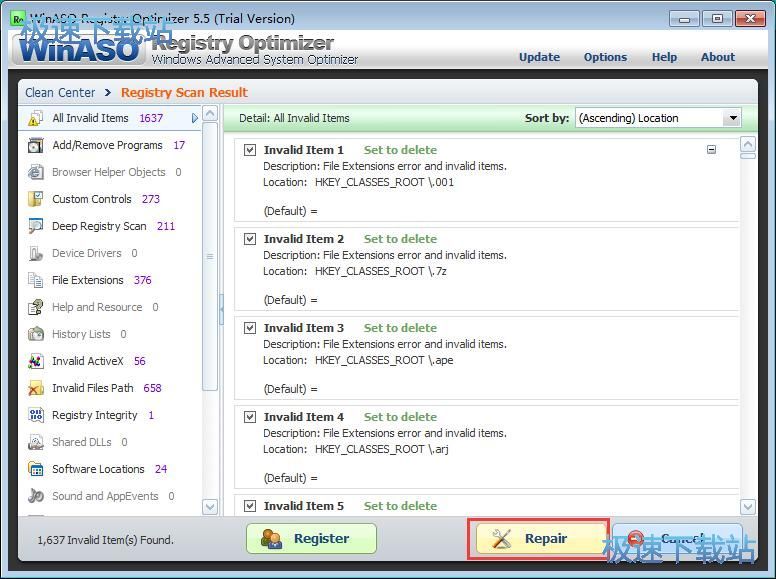Select Invalid Files Path 658 category
This screenshot has height=579, width=776.
(110, 388)
